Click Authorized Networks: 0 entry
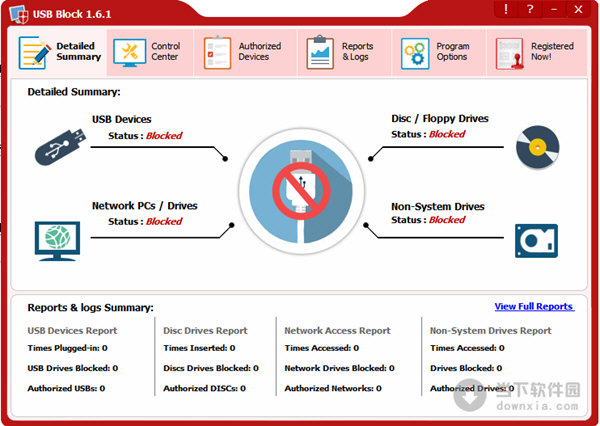 click(x=333, y=388)
